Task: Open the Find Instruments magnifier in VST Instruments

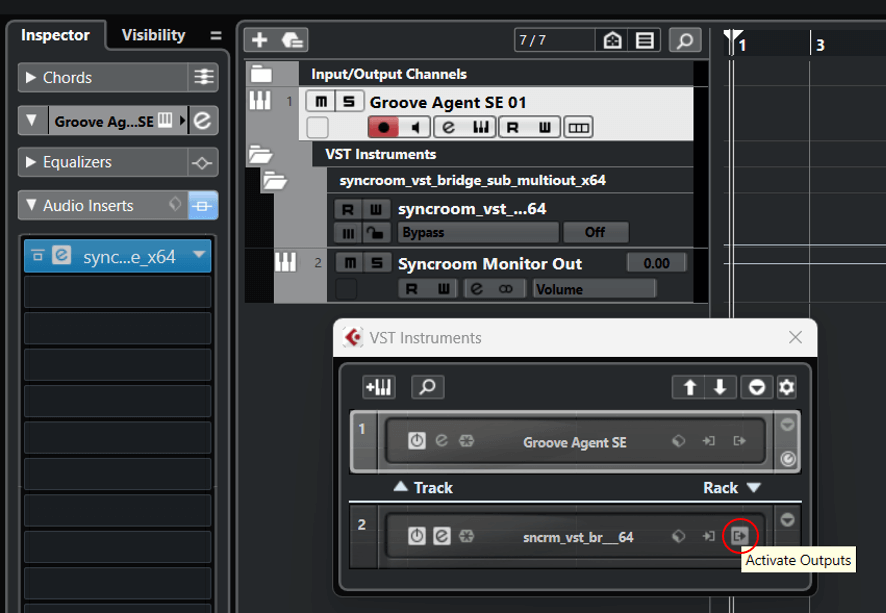Action: pyautogui.click(x=427, y=387)
